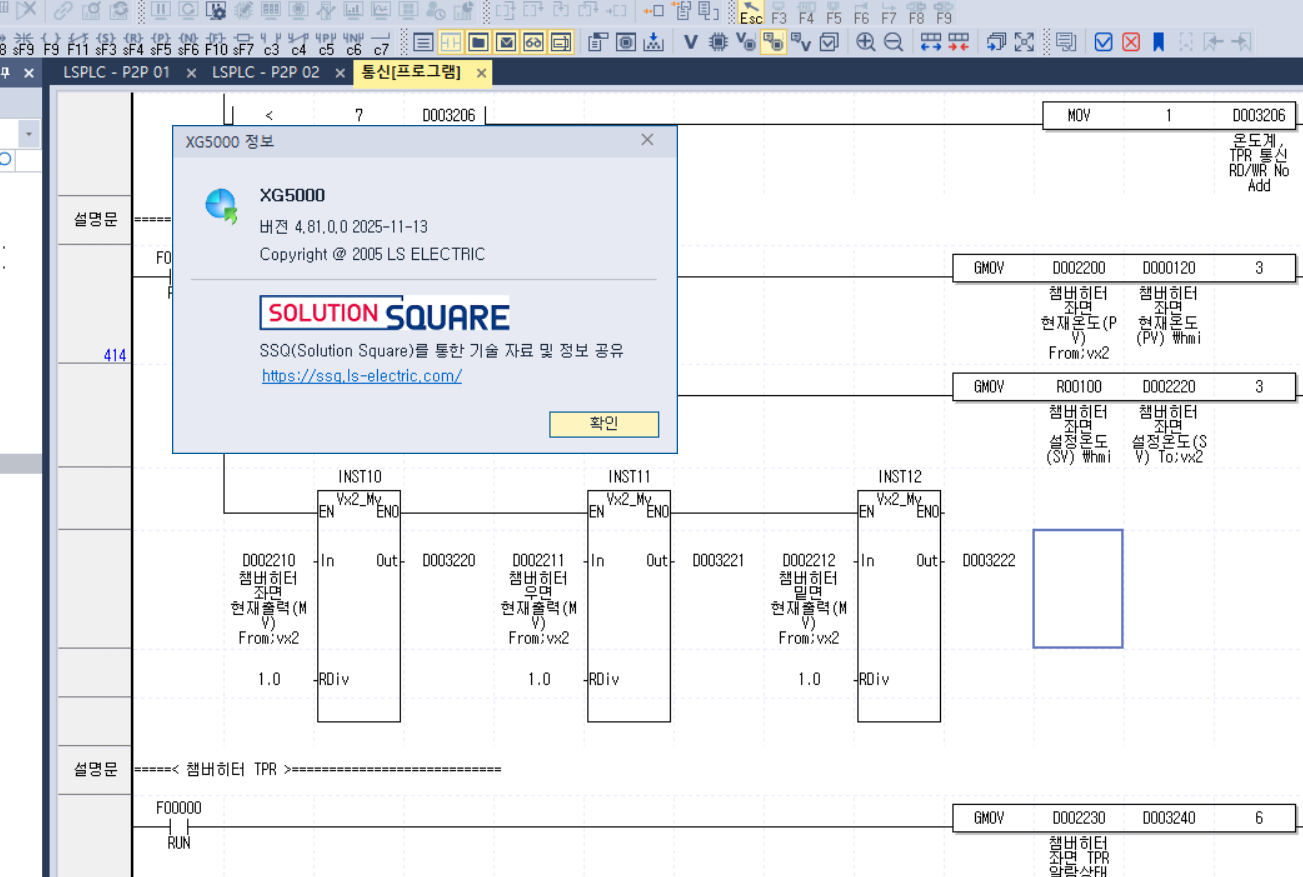Insert coil with sF7 tool
This screenshot has width=1303, height=877.
pos(243,42)
